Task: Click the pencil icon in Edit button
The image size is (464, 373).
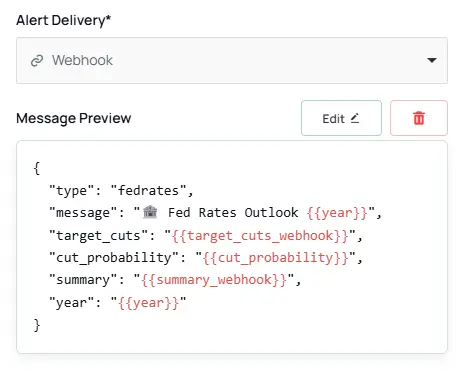Action: pyautogui.click(x=355, y=118)
